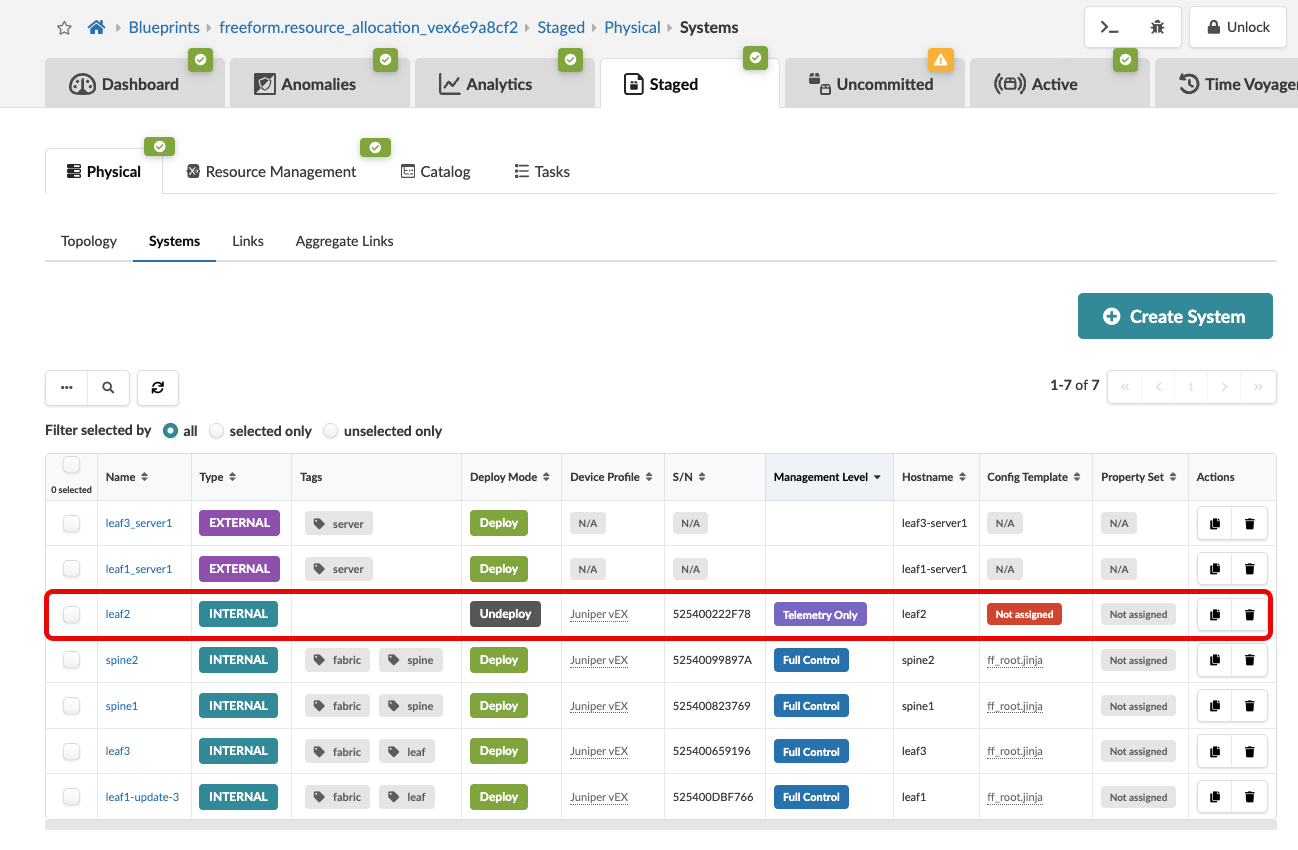The height and width of the screenshot is (850, 1298).
Task: Delete the leaf1_server1 system
Action: [1249, 569]
